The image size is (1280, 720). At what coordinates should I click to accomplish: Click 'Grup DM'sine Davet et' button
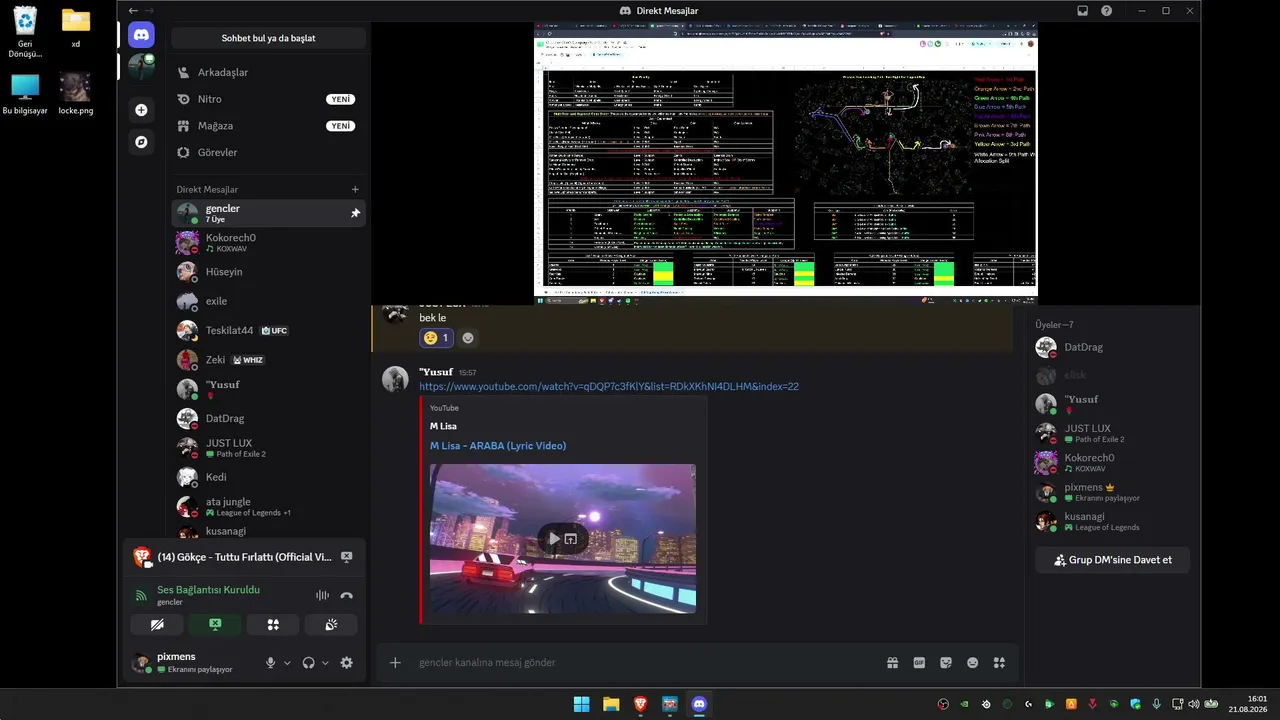coord(1112,560)
